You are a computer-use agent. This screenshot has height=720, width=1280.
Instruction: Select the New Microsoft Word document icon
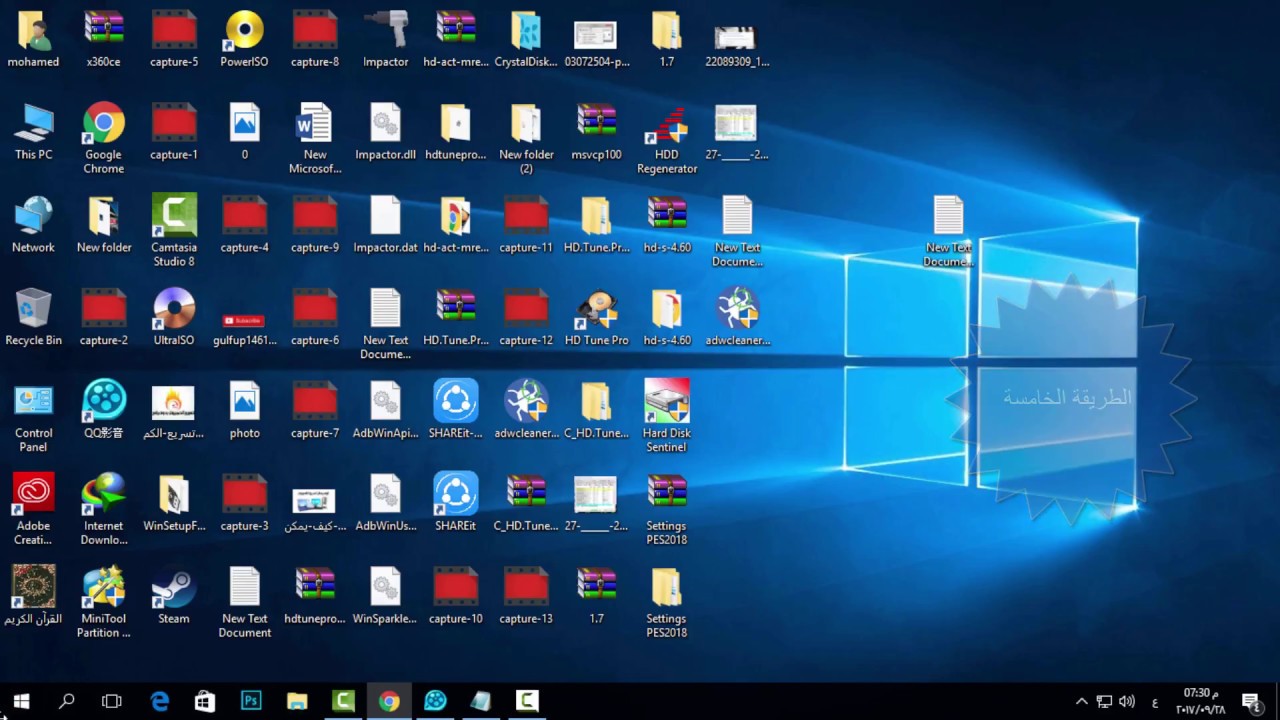(315, 137)
